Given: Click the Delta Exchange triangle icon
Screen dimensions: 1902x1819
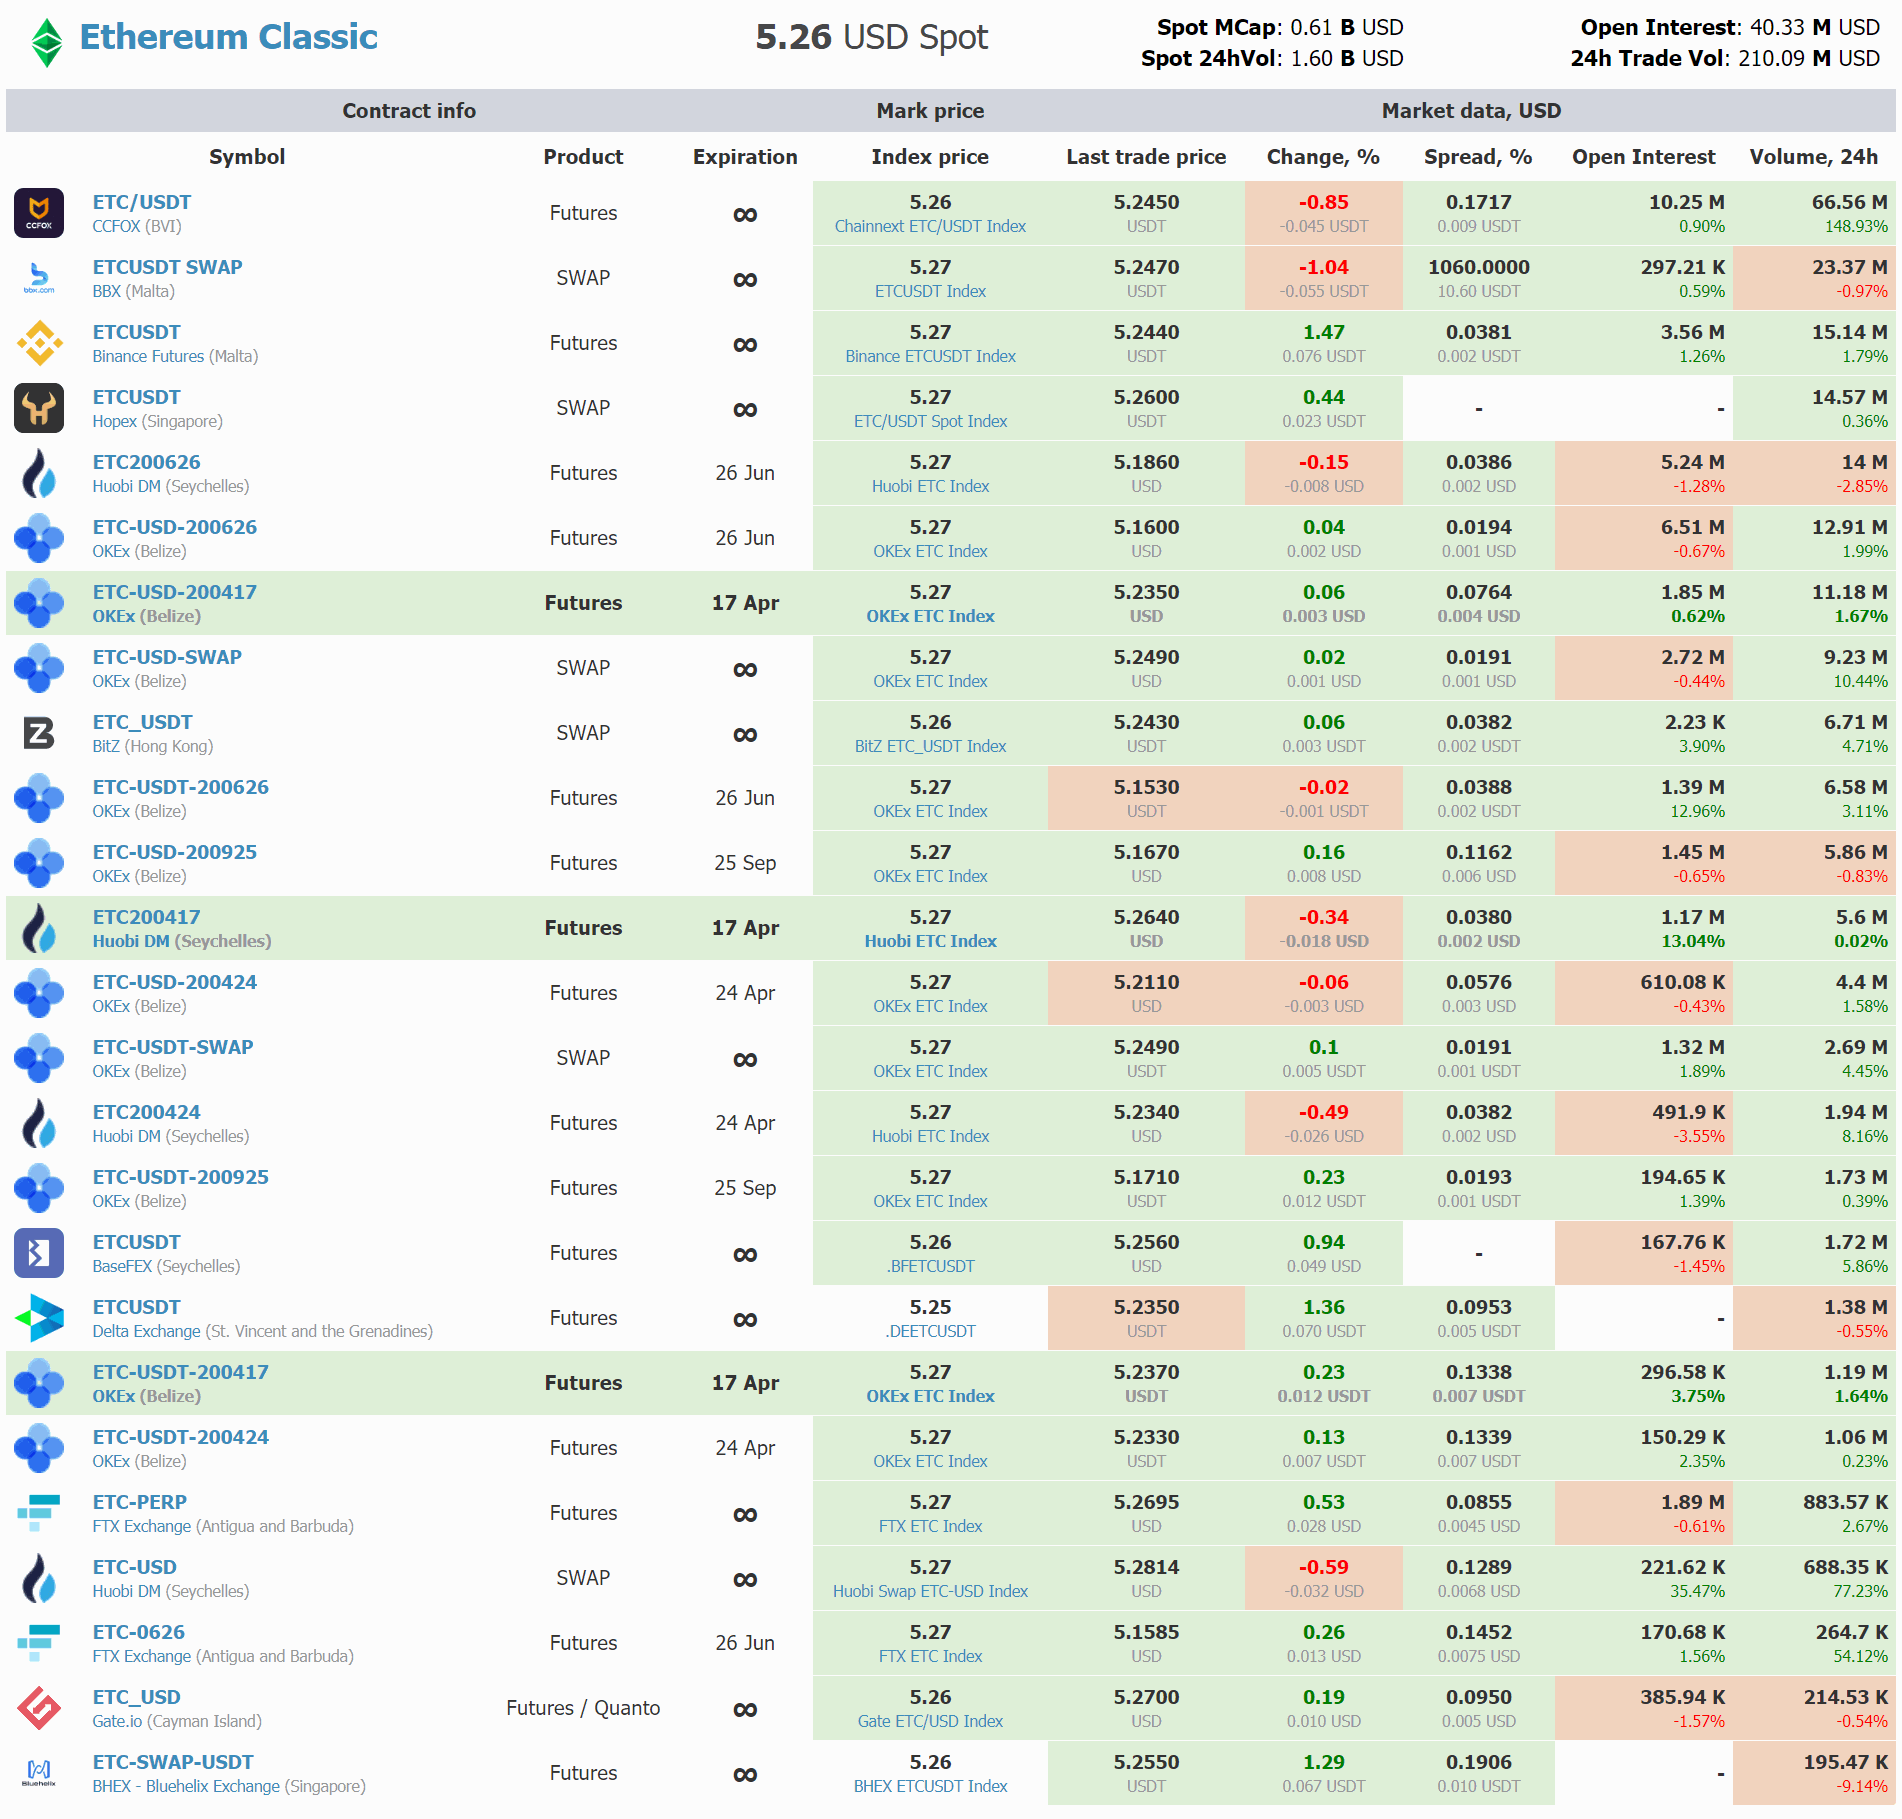Looking at the screenshot, I should click(x=39, y=1318).
